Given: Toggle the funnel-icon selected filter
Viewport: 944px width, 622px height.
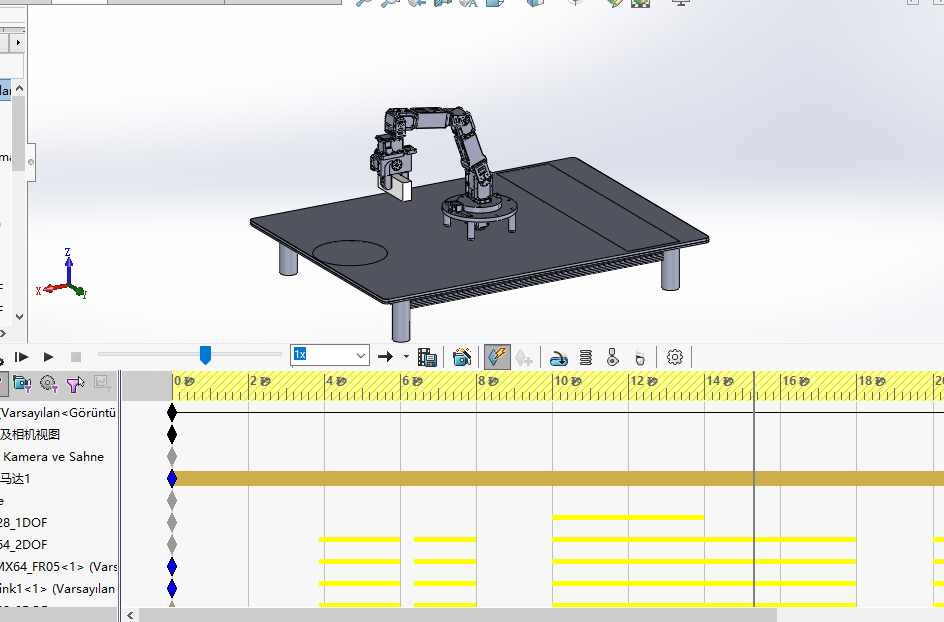Looking at the screenshot, I should tap(75, 384).
